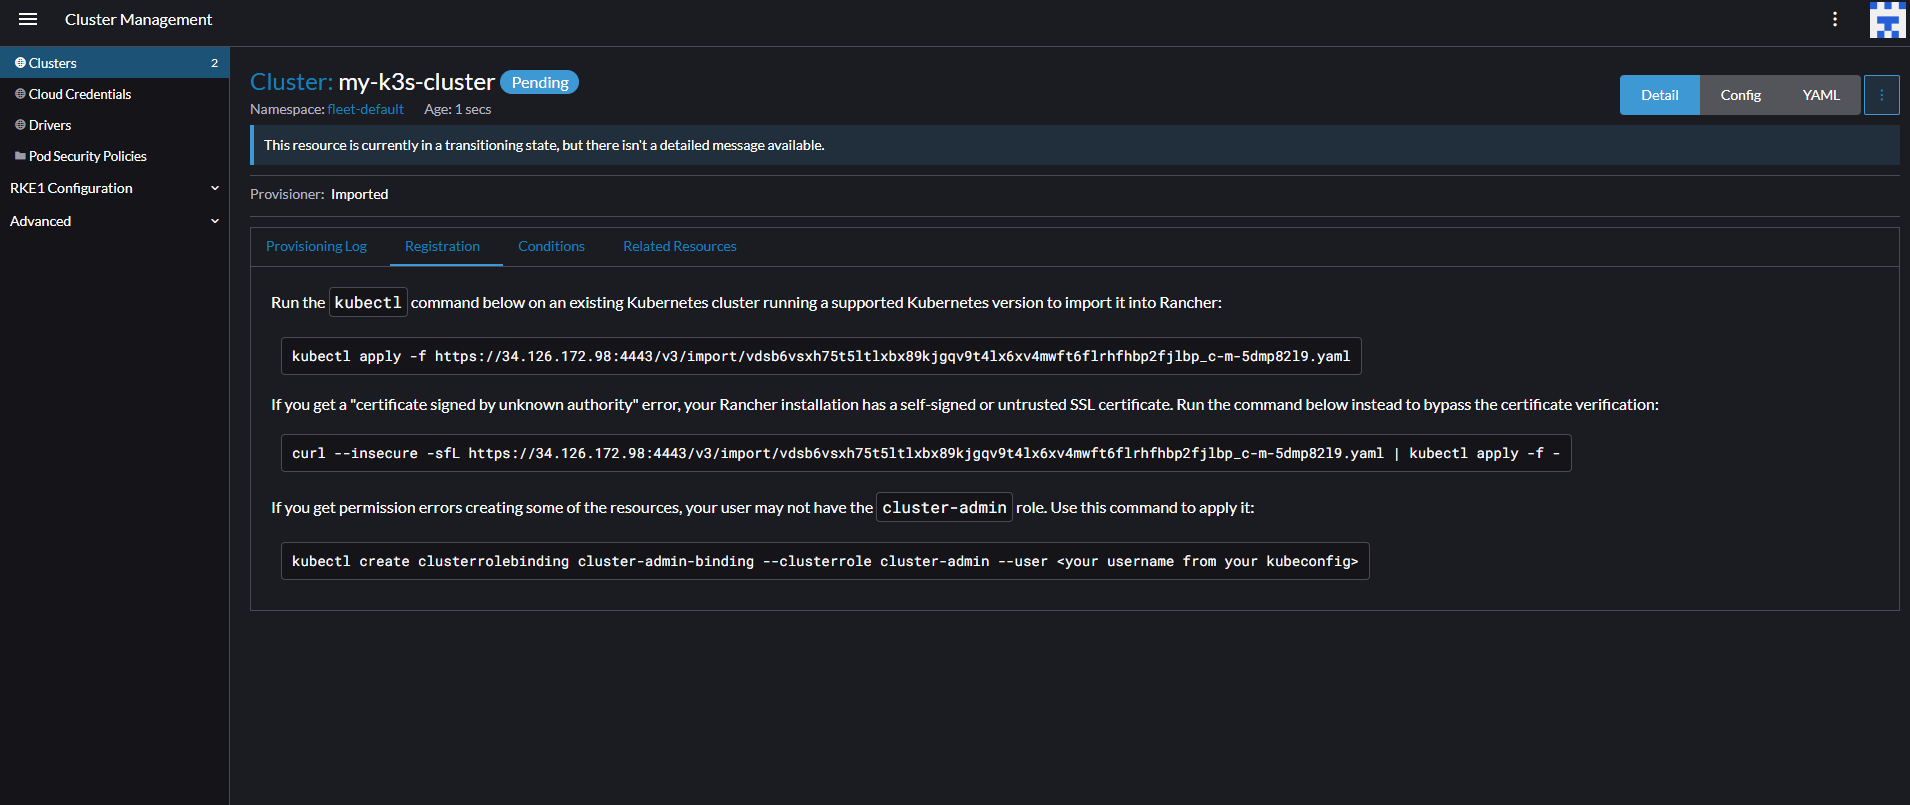Click the Clusters count badge '2'
This screenshot has height=805, width=1910.
pyautogui.click(x=214, y=63)
